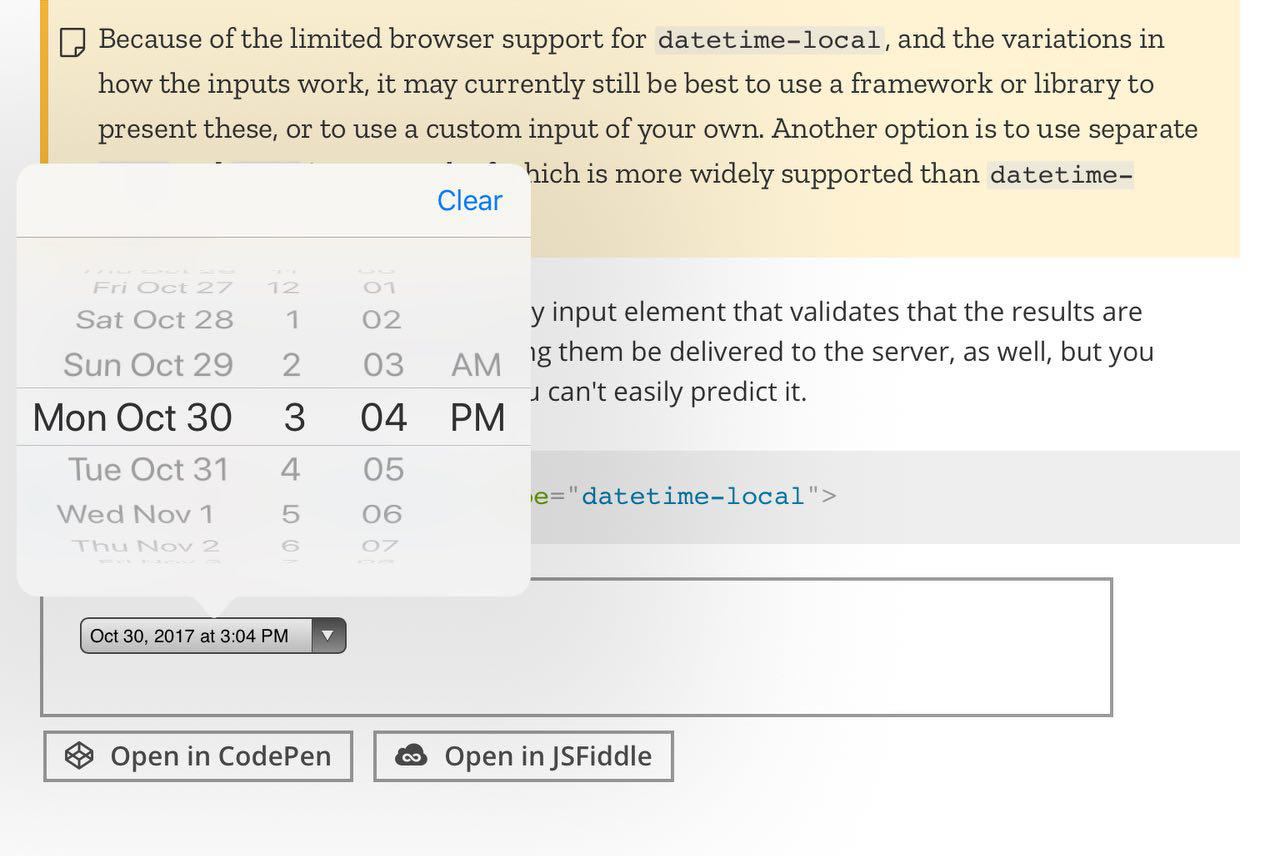The image size is (1280, 856).
Task: Select Mon Oct 30 in the date wheel
Action: pyautogui.click(x=131, y=417)
